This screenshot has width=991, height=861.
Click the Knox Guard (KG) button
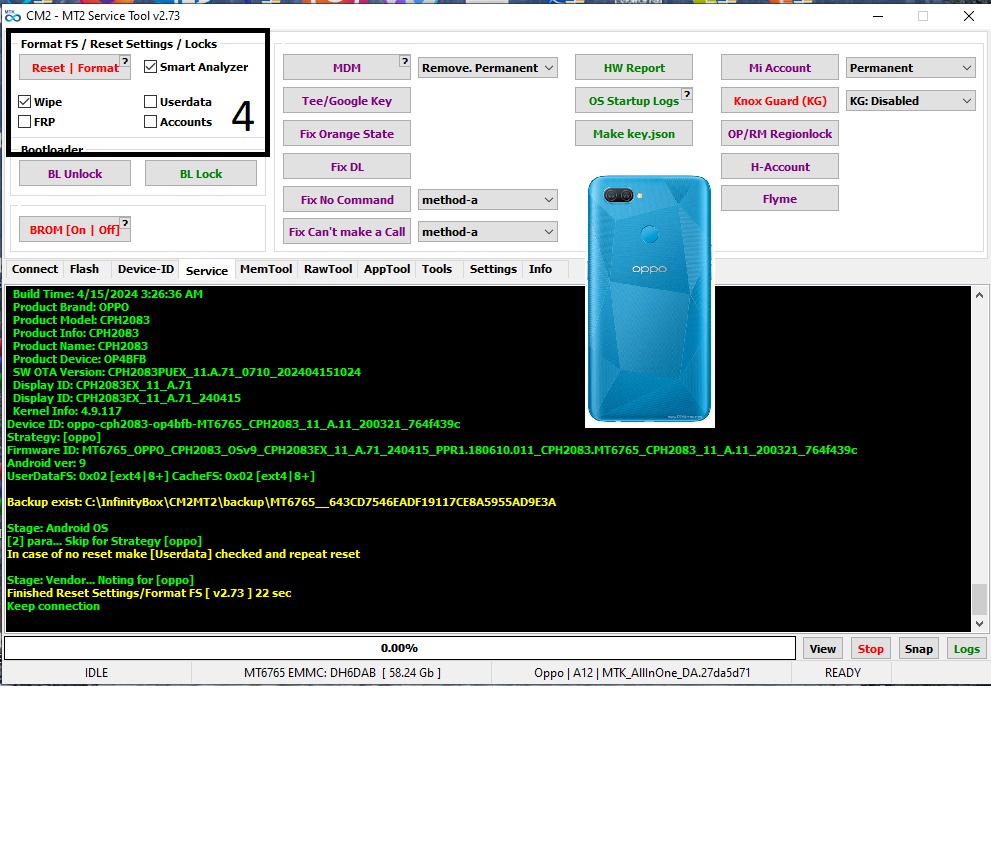[780, 101]
